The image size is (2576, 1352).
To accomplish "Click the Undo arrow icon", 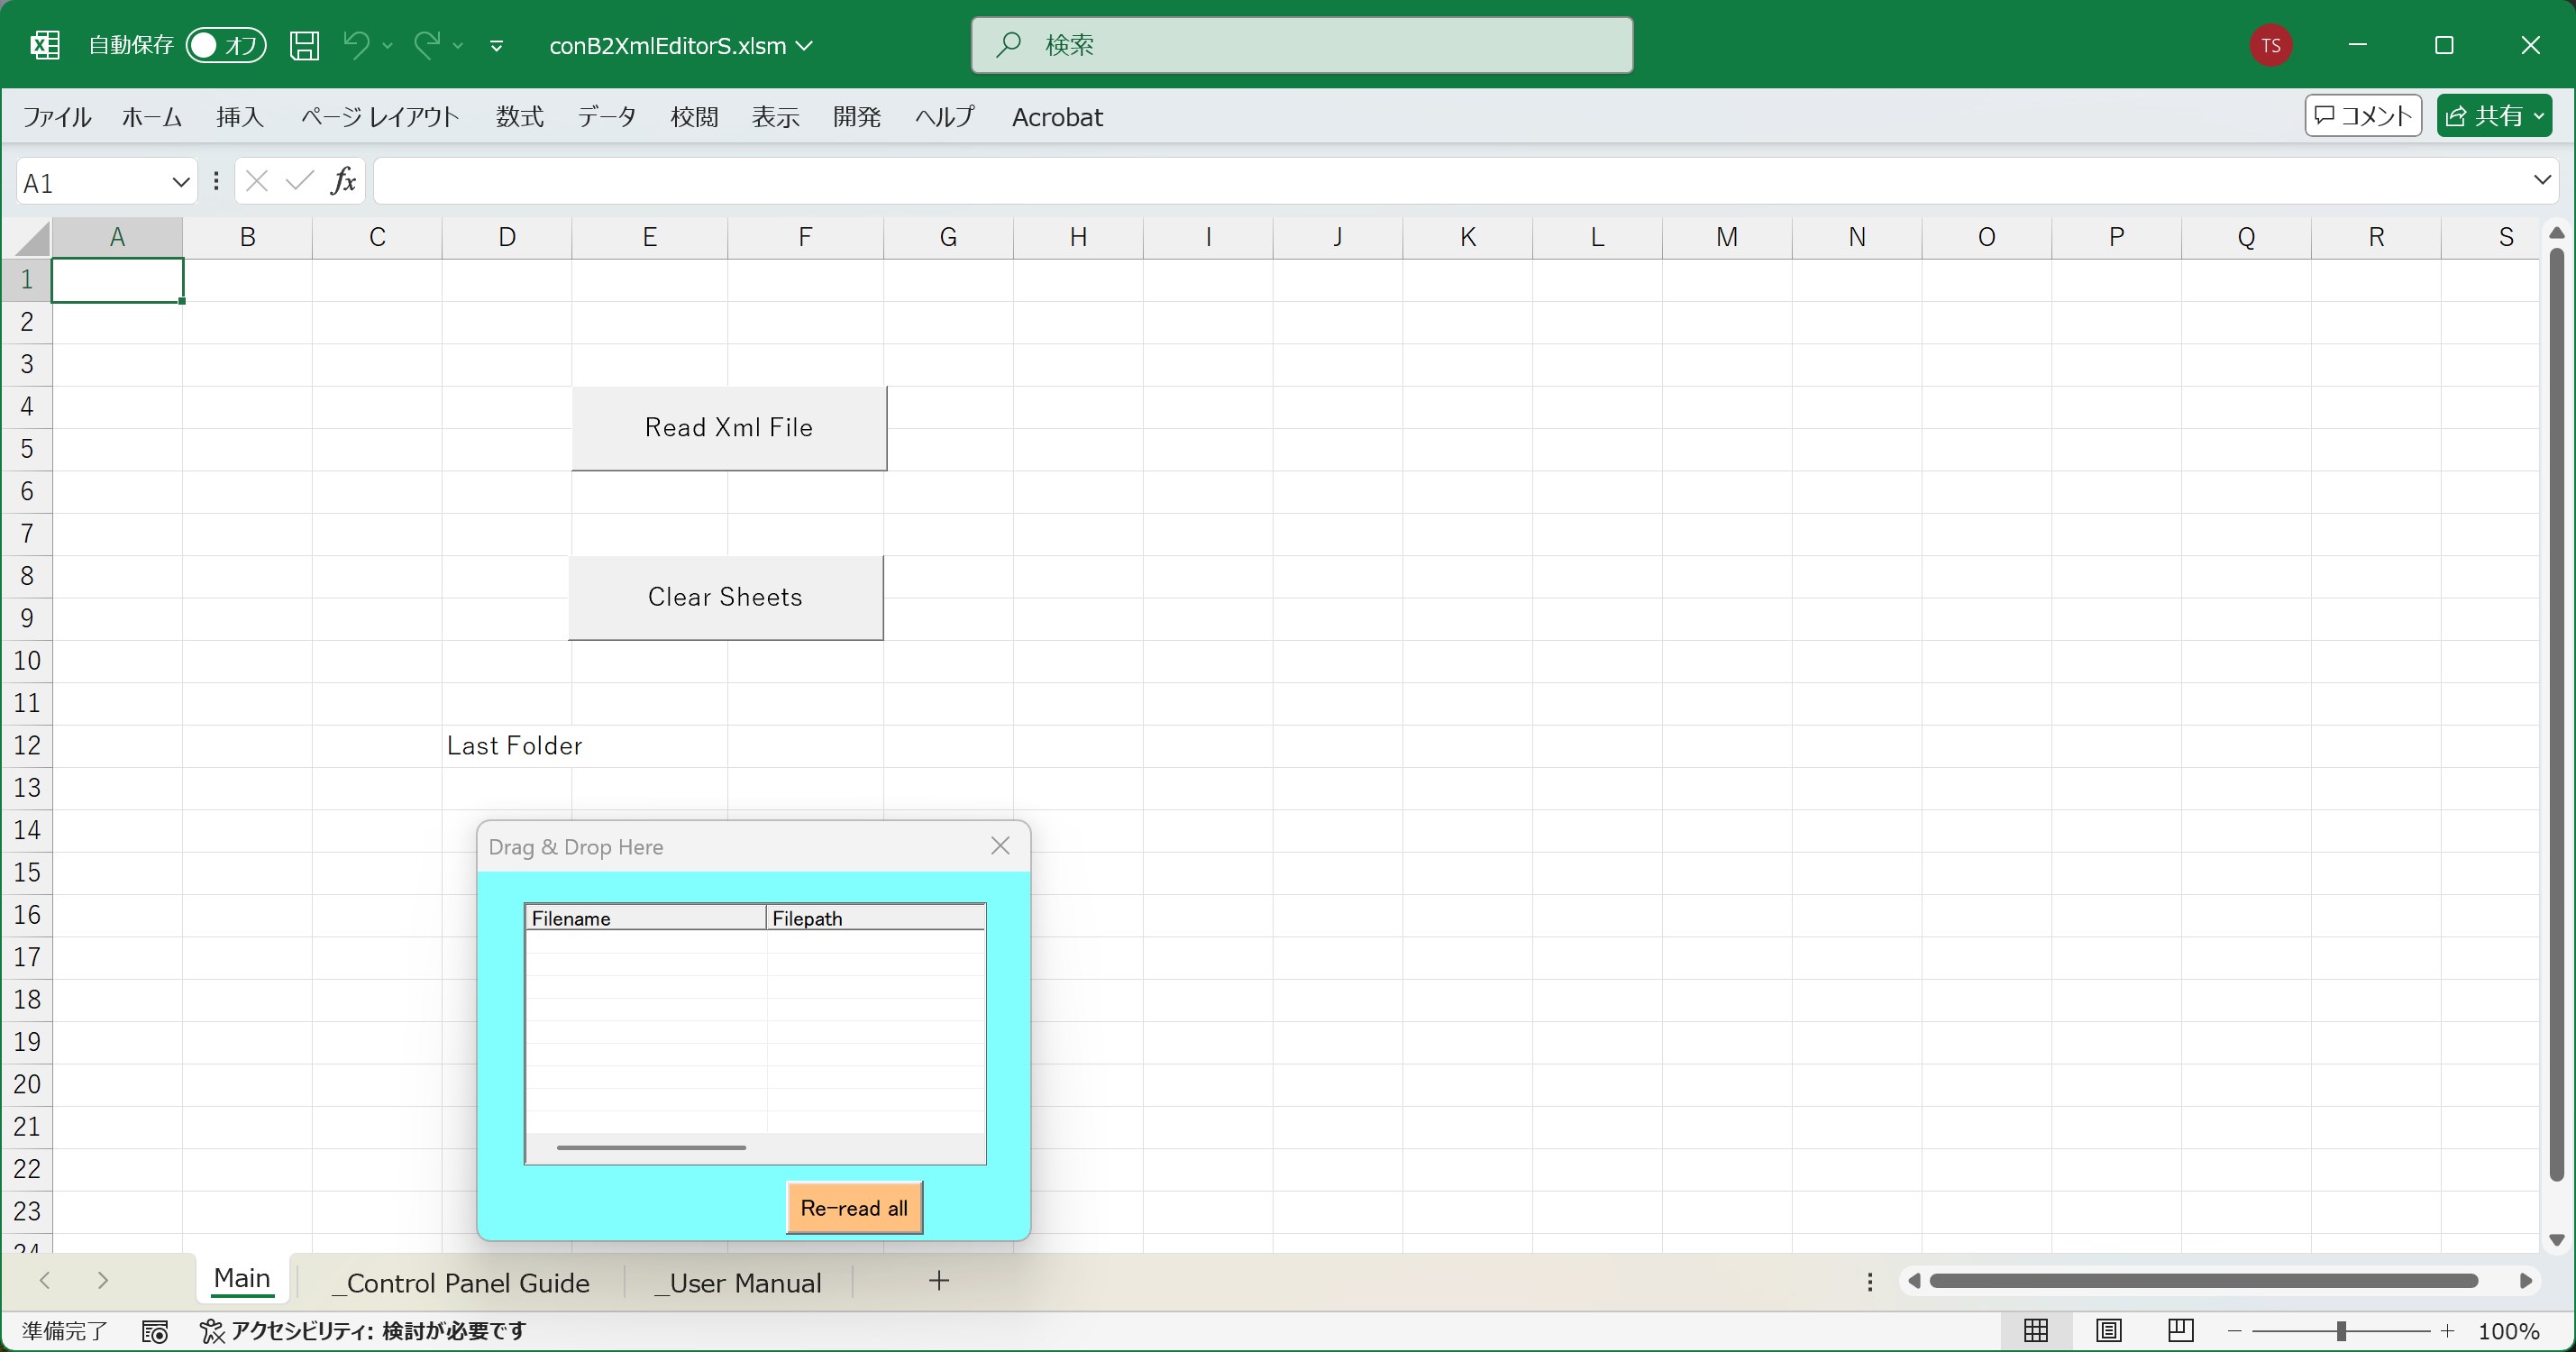I will pos(356,44).
